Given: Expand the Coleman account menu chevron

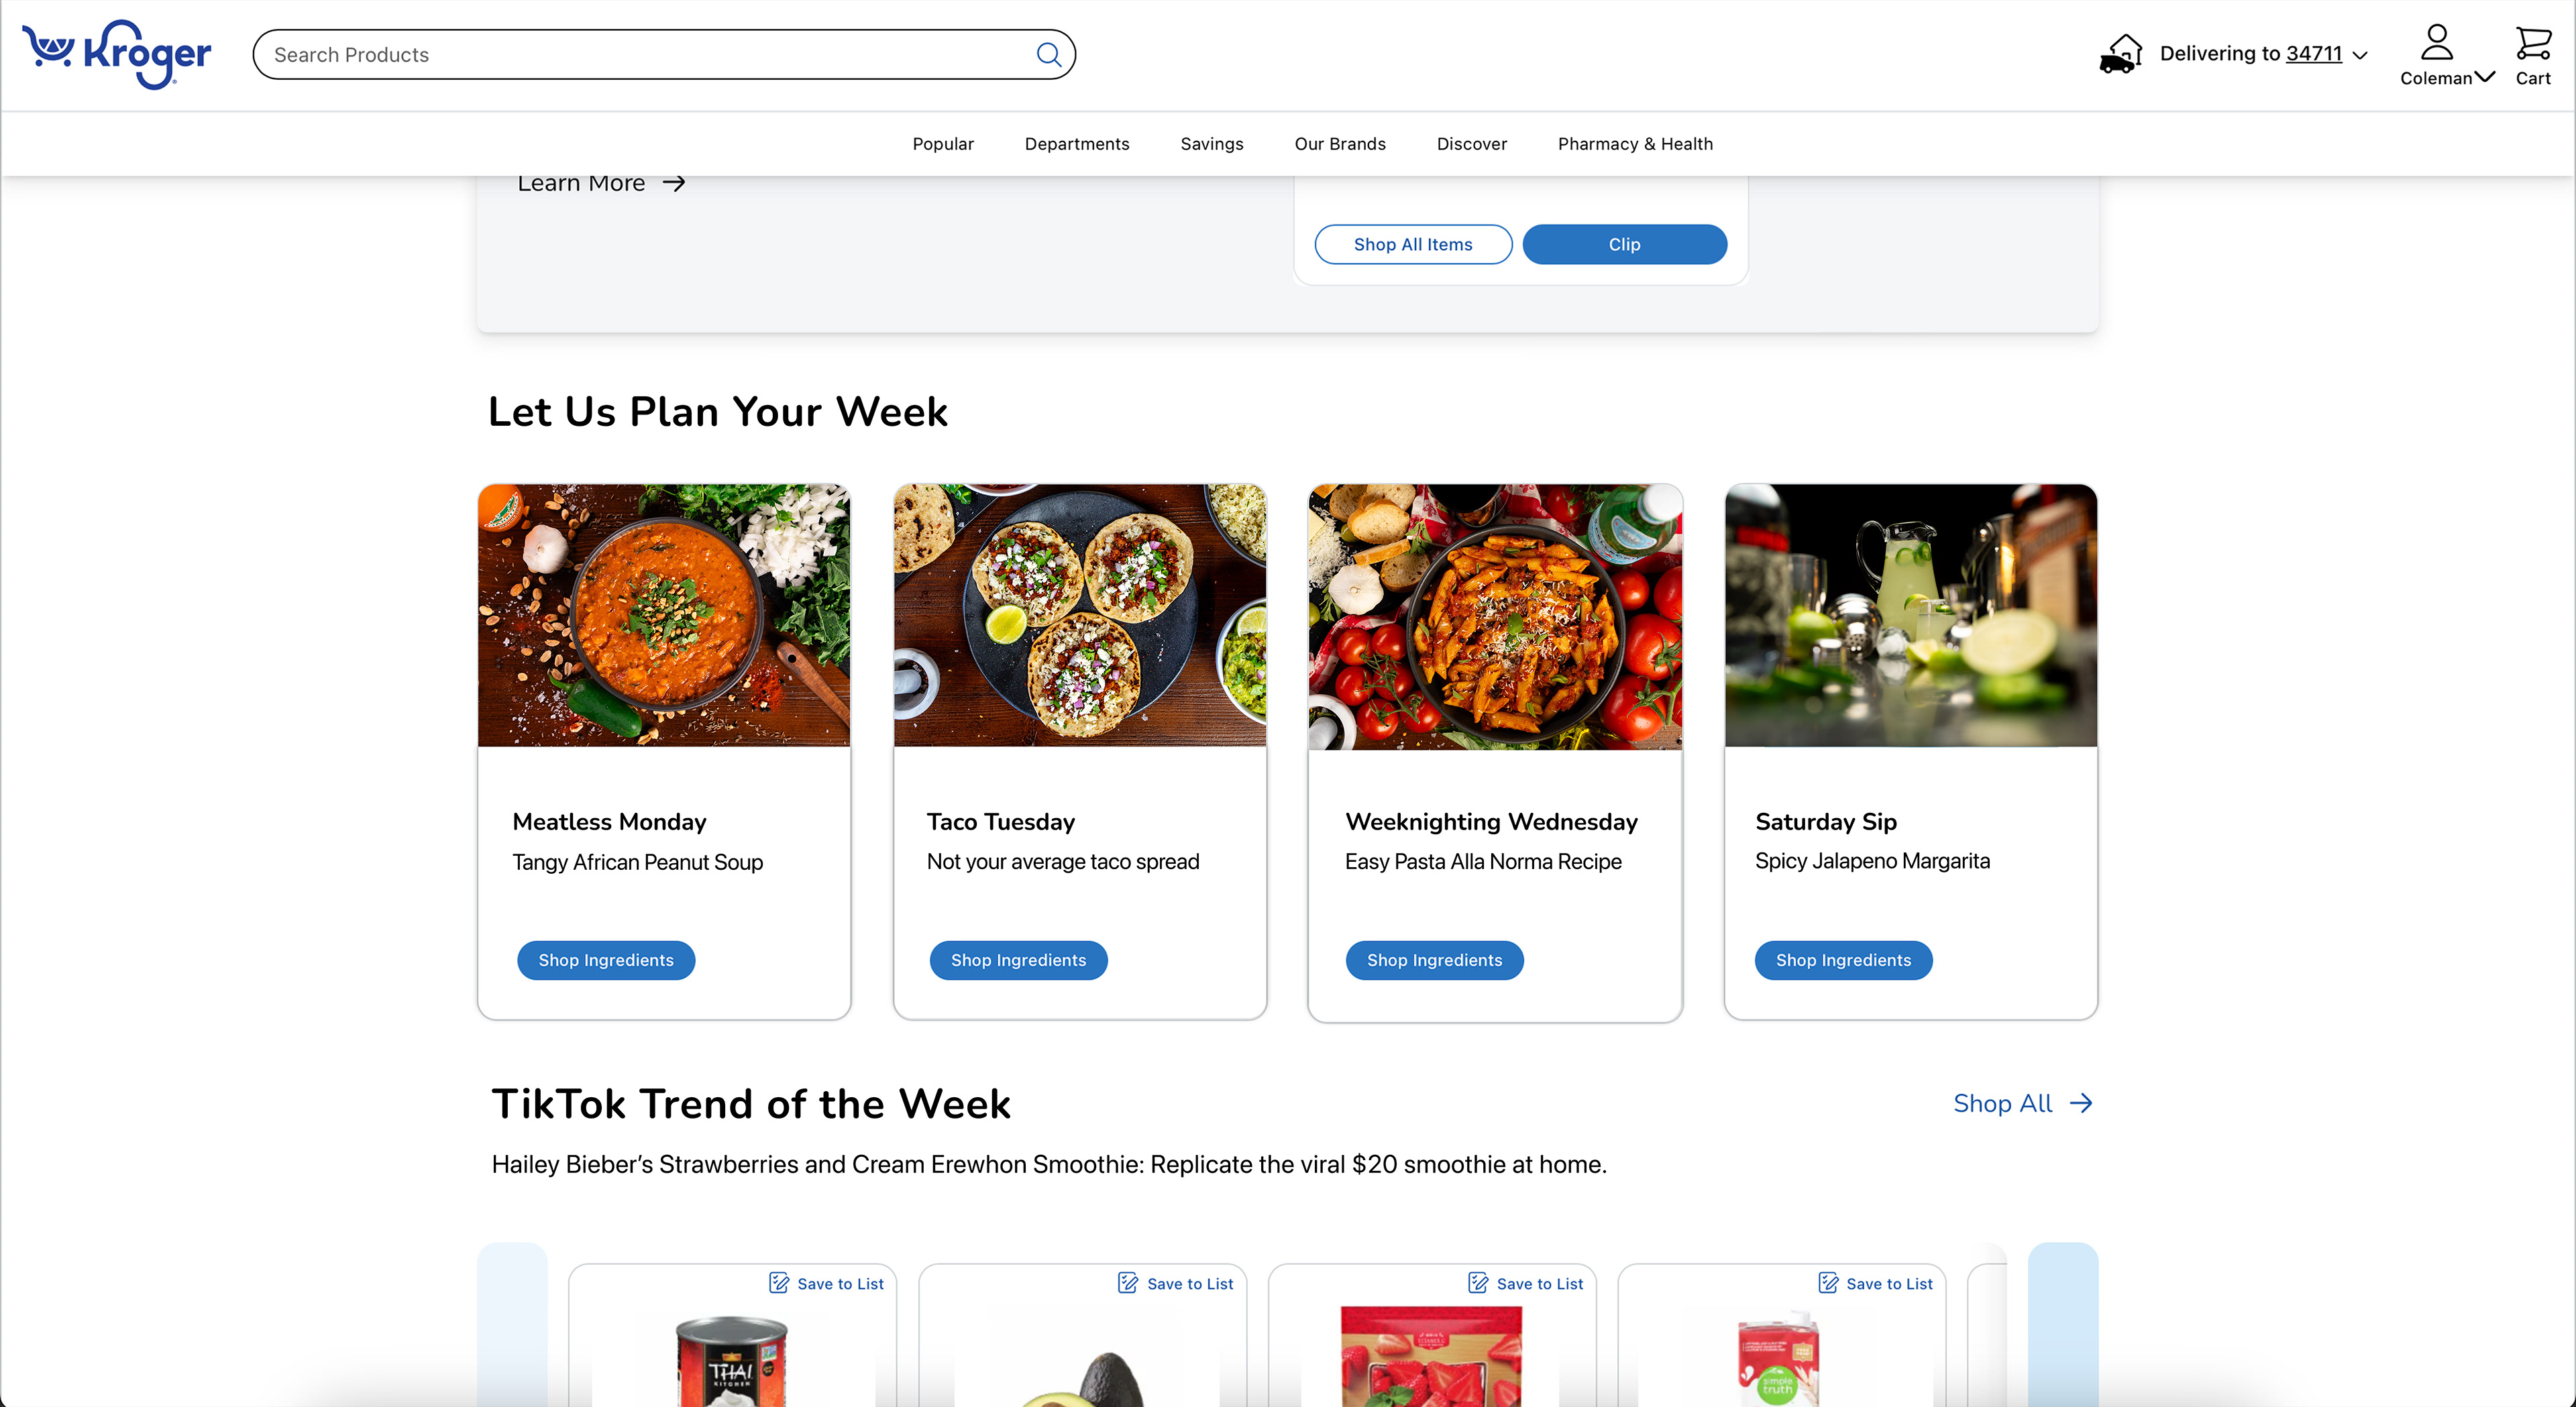Looking at the screenshot, I should 2486,77.
